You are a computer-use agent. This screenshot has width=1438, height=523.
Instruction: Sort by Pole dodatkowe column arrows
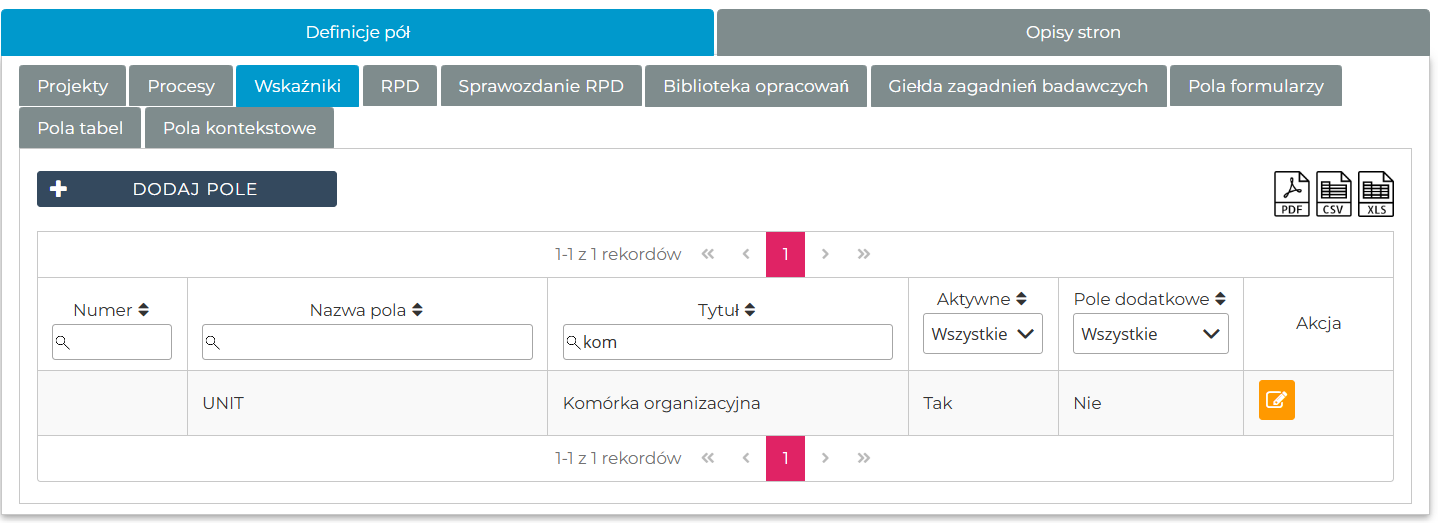[x=1220, y=299]
